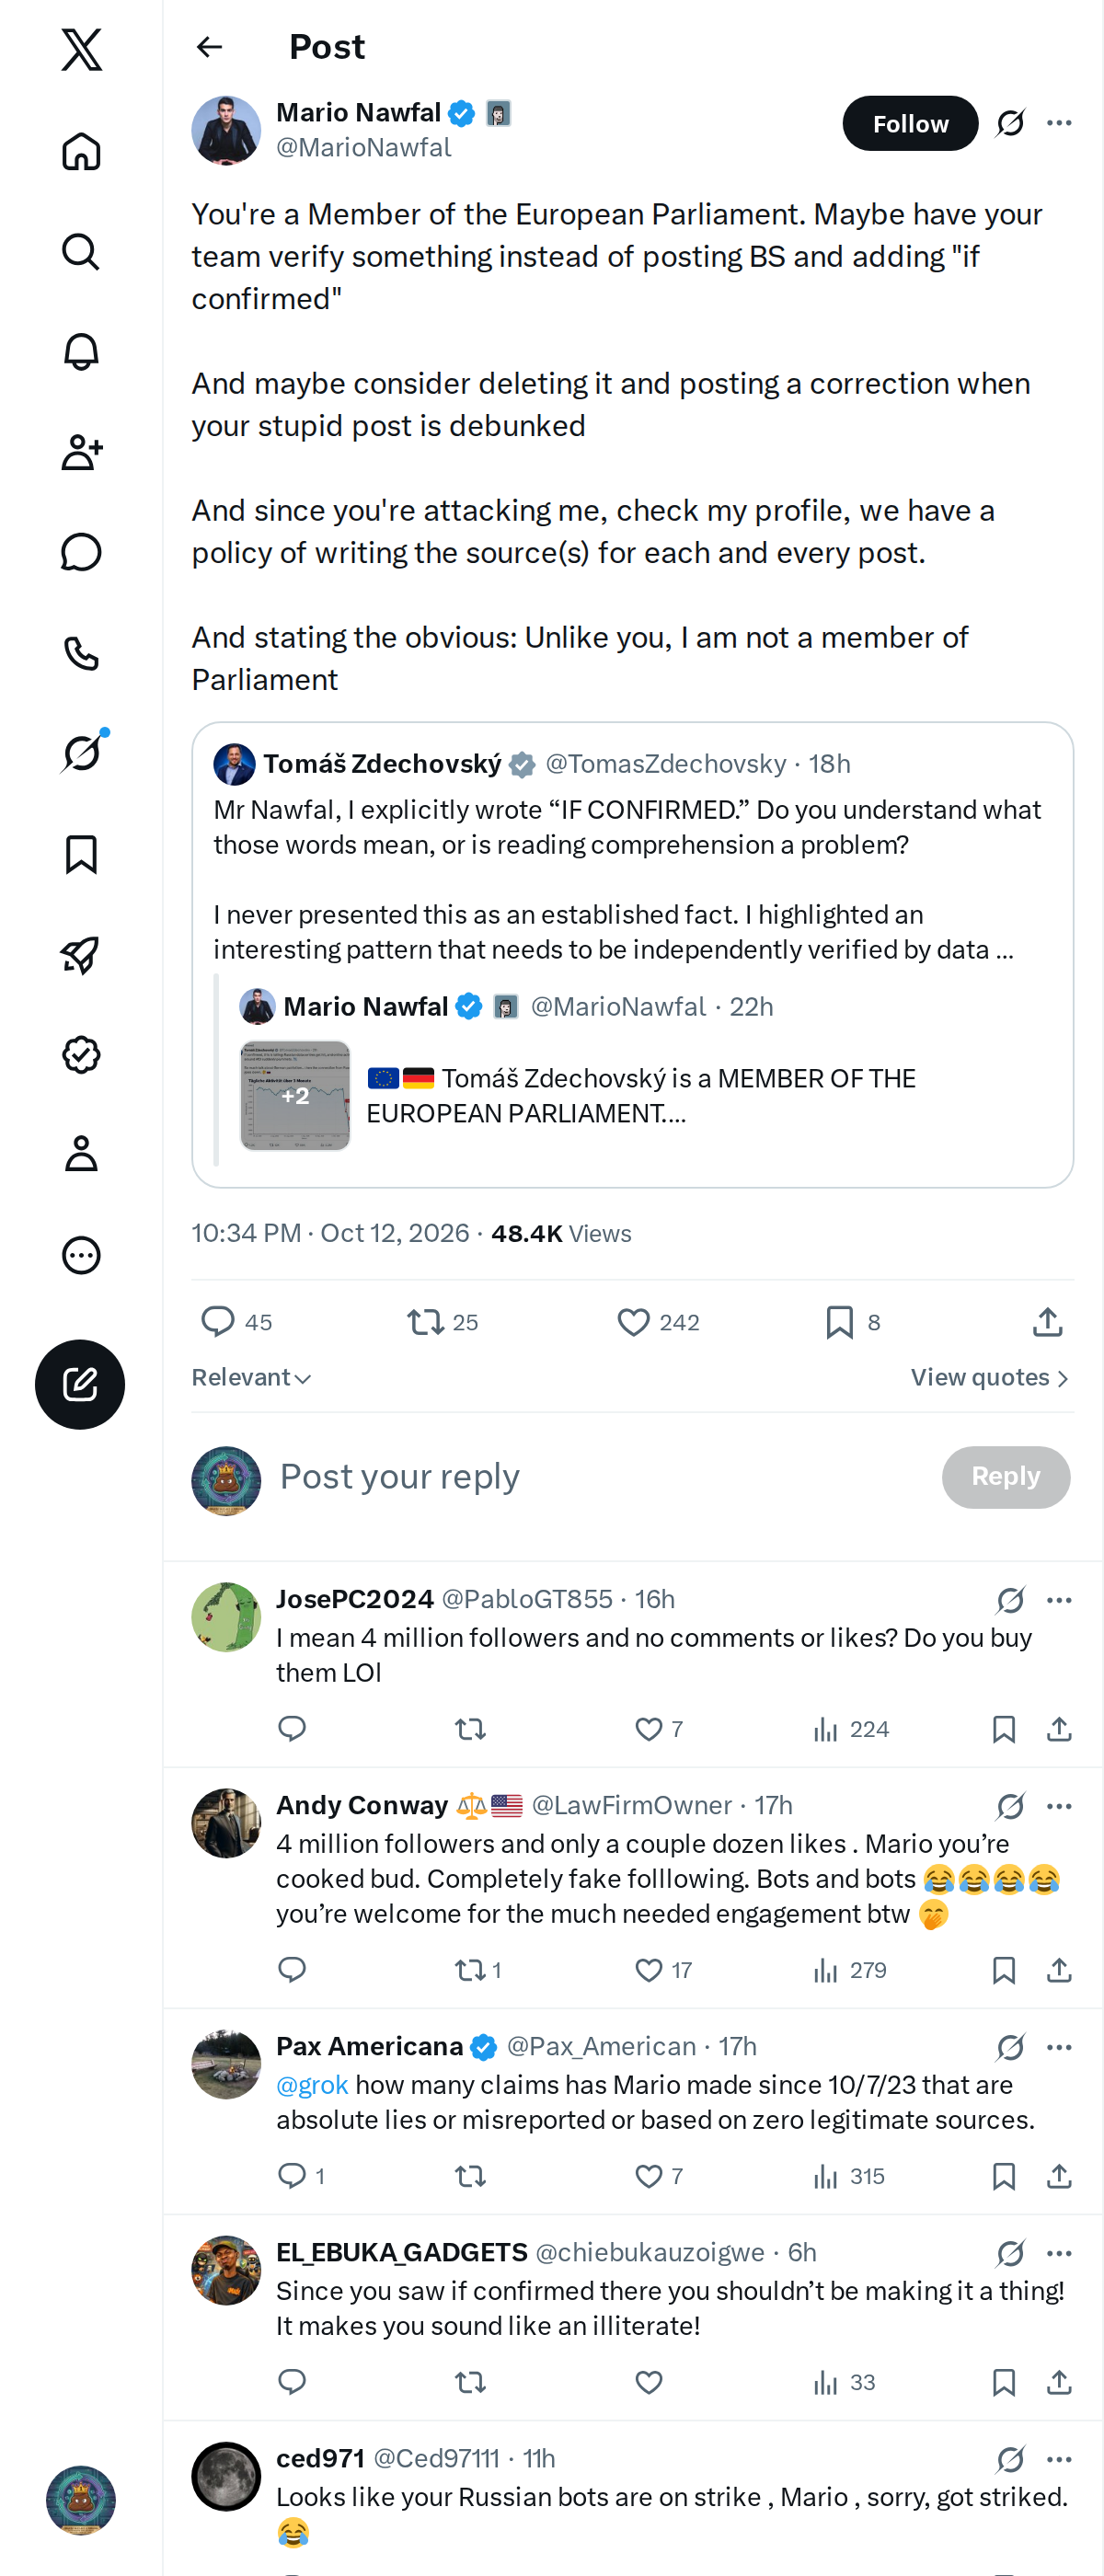Click the compose post button

click(x=80, y=1384)
